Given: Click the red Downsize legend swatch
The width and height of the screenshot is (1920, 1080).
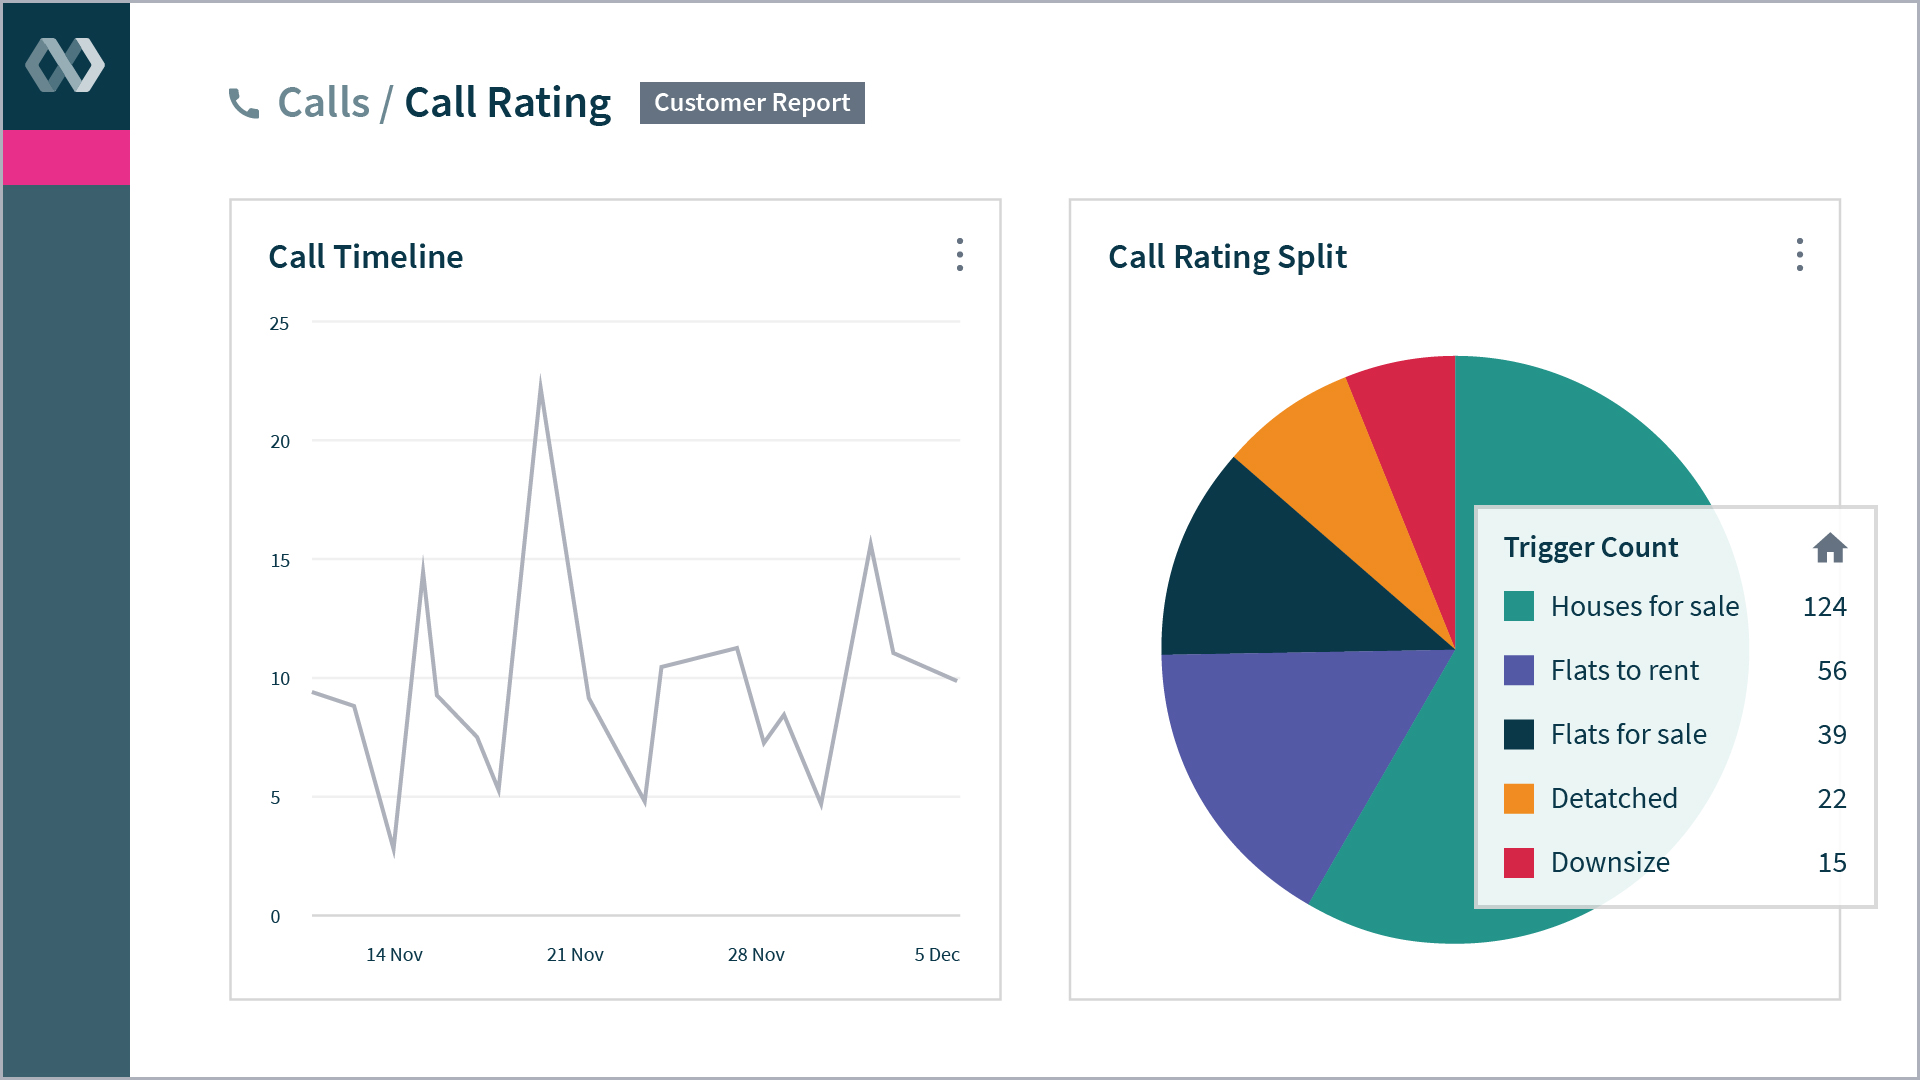Looking at the screenshot, I should pos(1518,862).
